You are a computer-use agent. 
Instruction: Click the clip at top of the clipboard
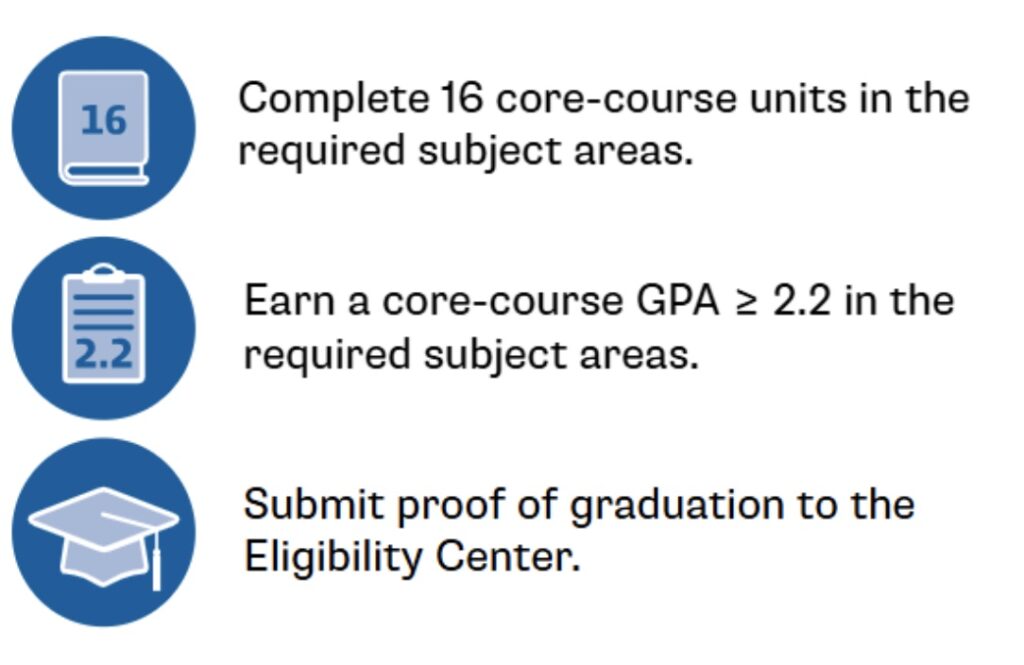(104, 272)
